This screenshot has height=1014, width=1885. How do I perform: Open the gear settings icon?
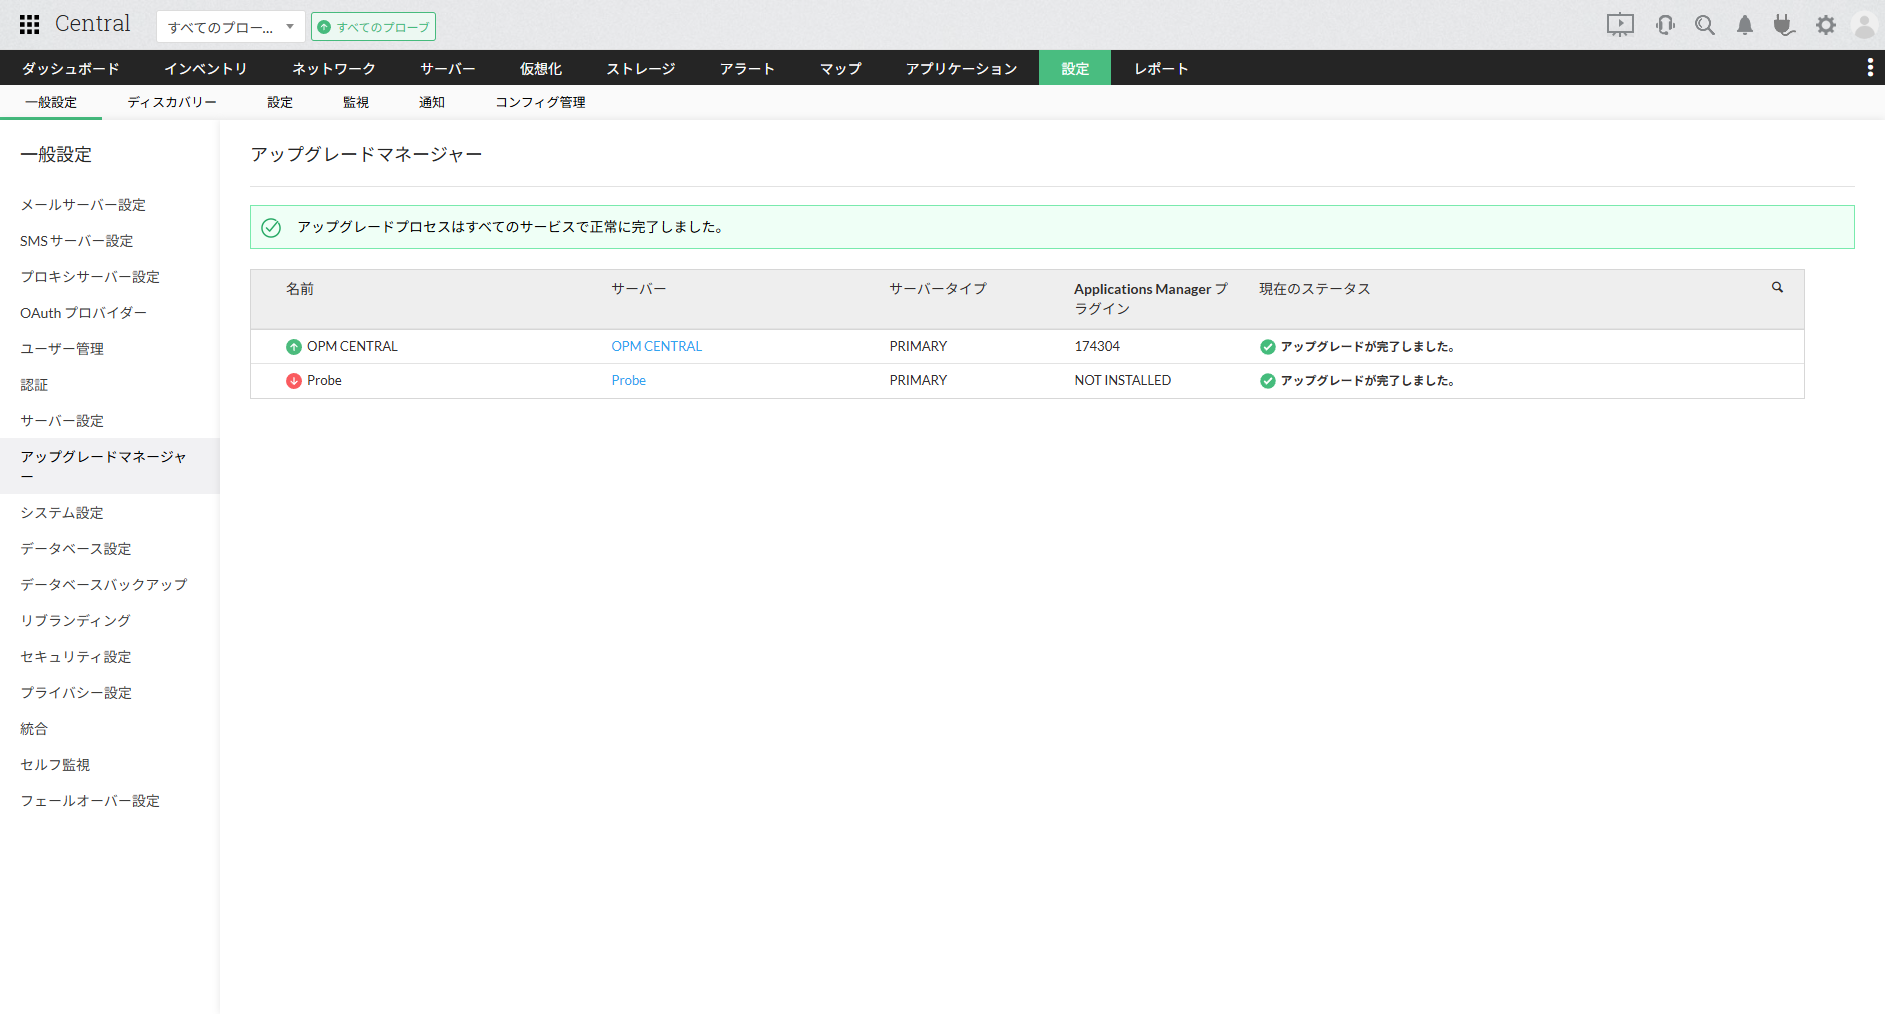coord(1826,25)
